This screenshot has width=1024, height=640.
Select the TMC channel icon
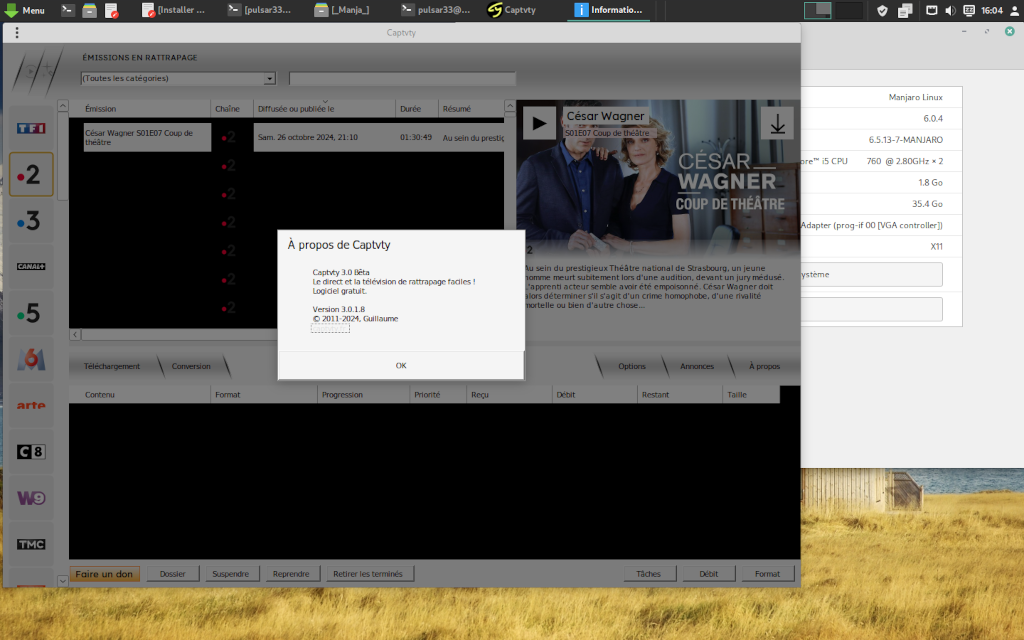click(x=30, y=544)
